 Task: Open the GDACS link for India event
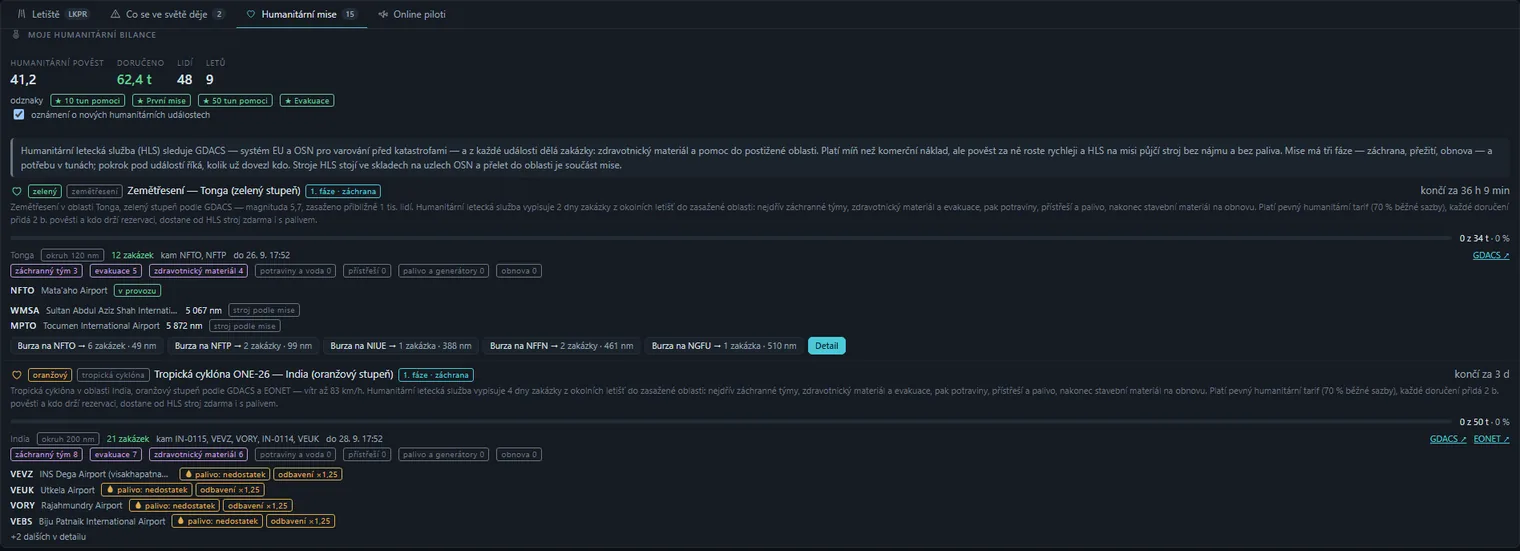click(1448, 439)
